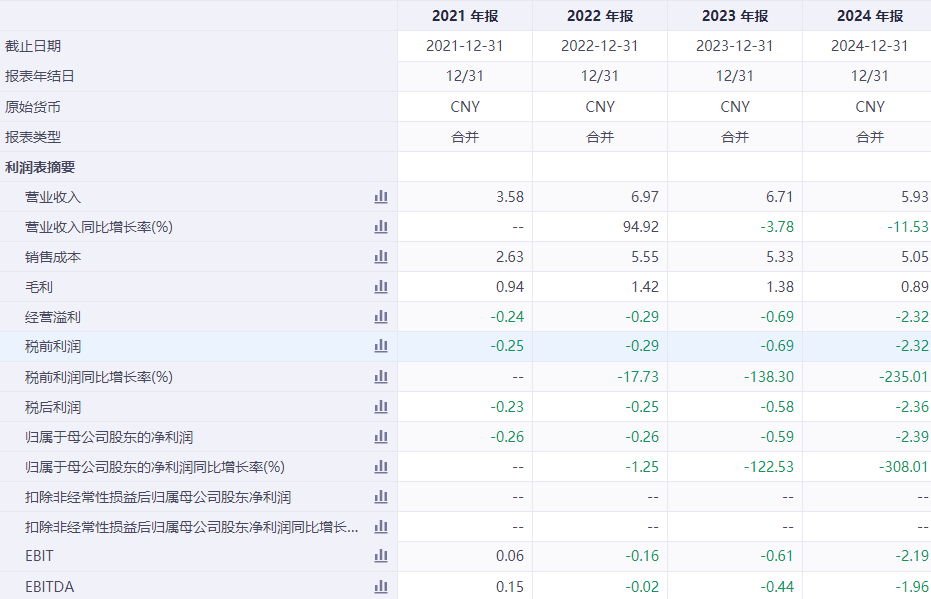
Task: Show bar chart for 销售成本
Action: click(x=381, y=257)
